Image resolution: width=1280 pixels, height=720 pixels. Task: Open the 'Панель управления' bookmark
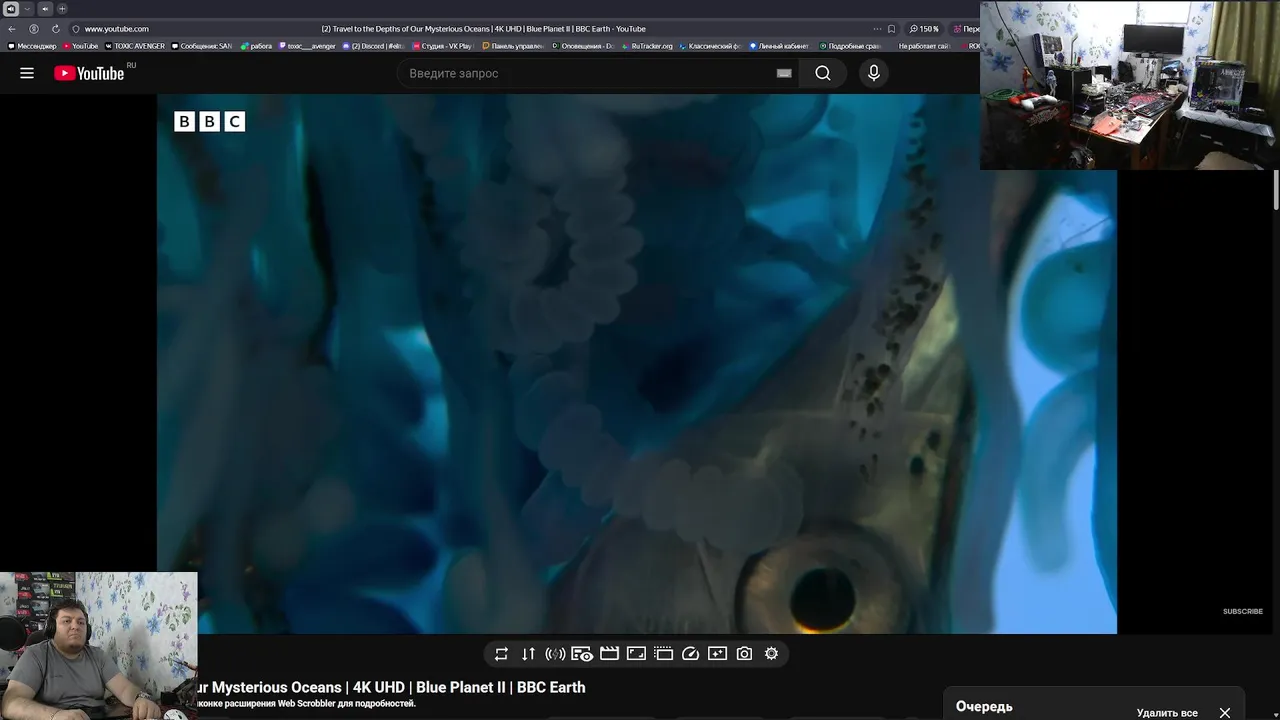coord(513,46)
